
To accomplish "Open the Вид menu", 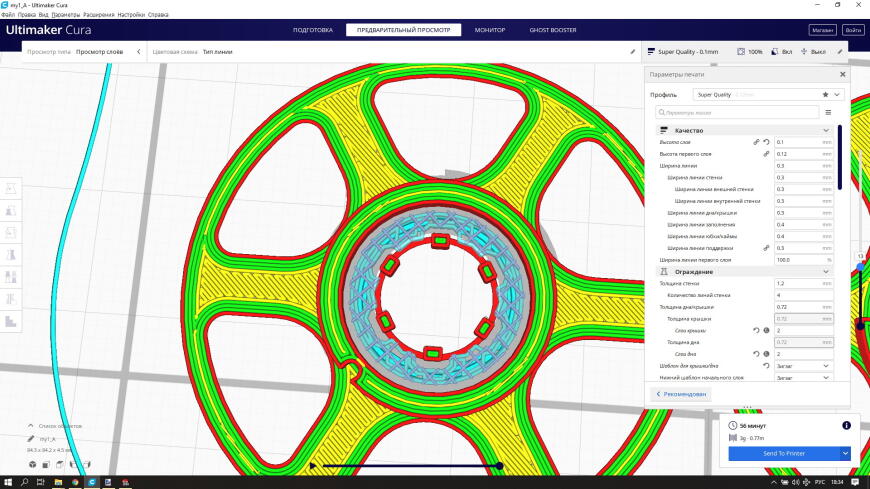I will pos(43,14).
